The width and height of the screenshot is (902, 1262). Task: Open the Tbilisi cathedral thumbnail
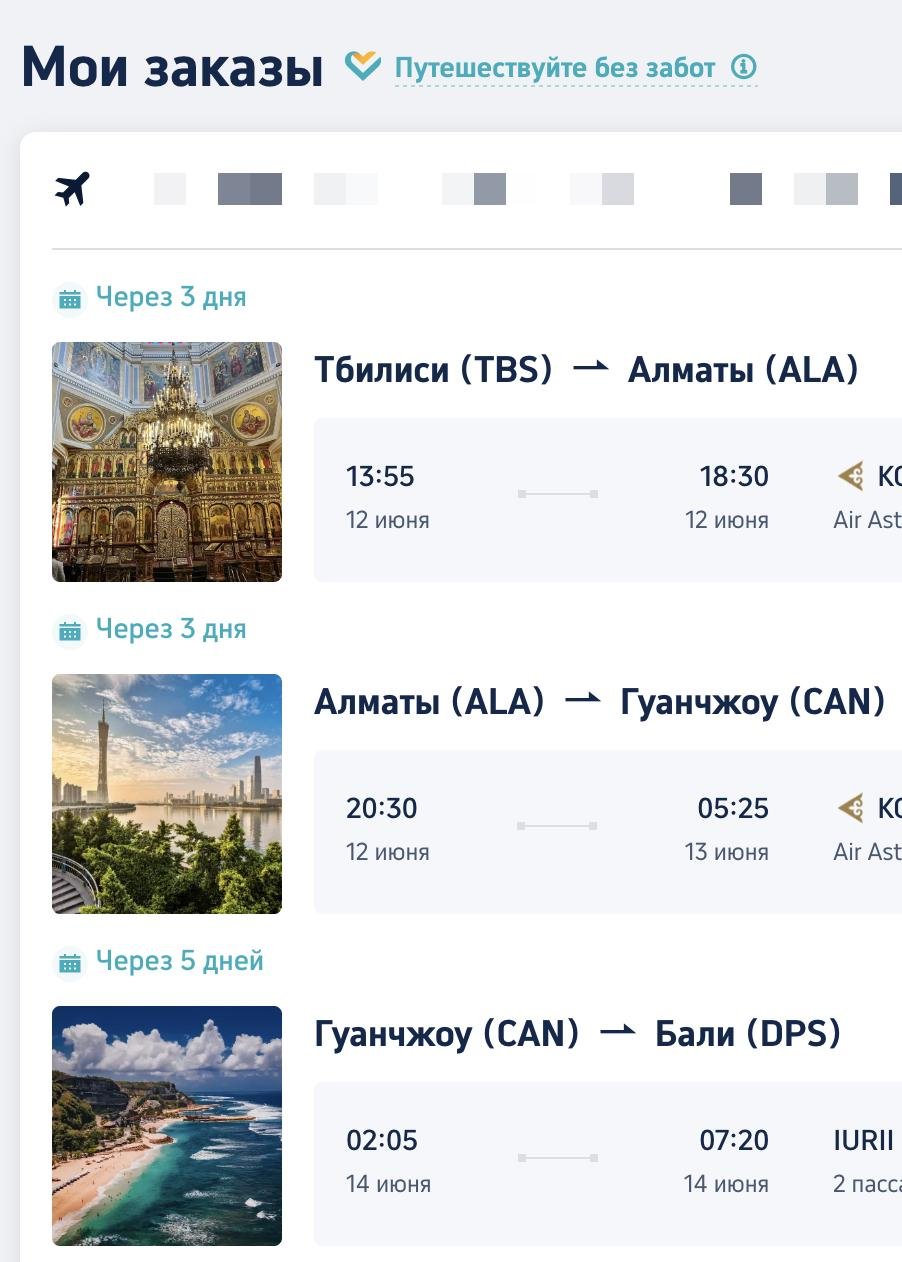pyautogui.click(x=167, y=462)
